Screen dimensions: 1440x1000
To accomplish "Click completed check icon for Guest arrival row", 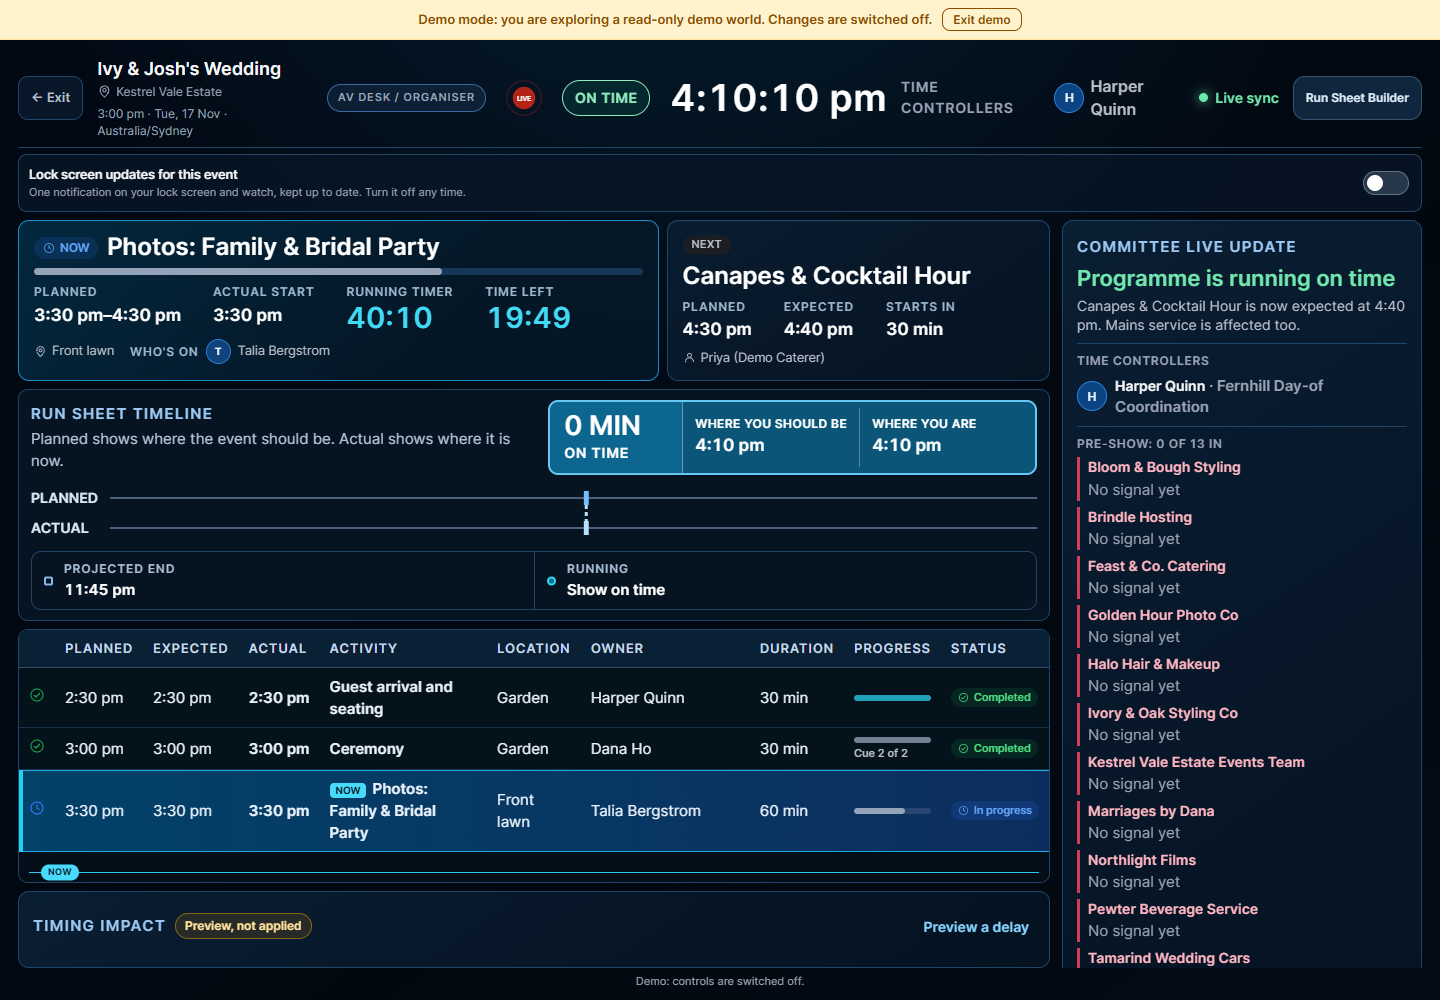I will click(x=37, y=695).
